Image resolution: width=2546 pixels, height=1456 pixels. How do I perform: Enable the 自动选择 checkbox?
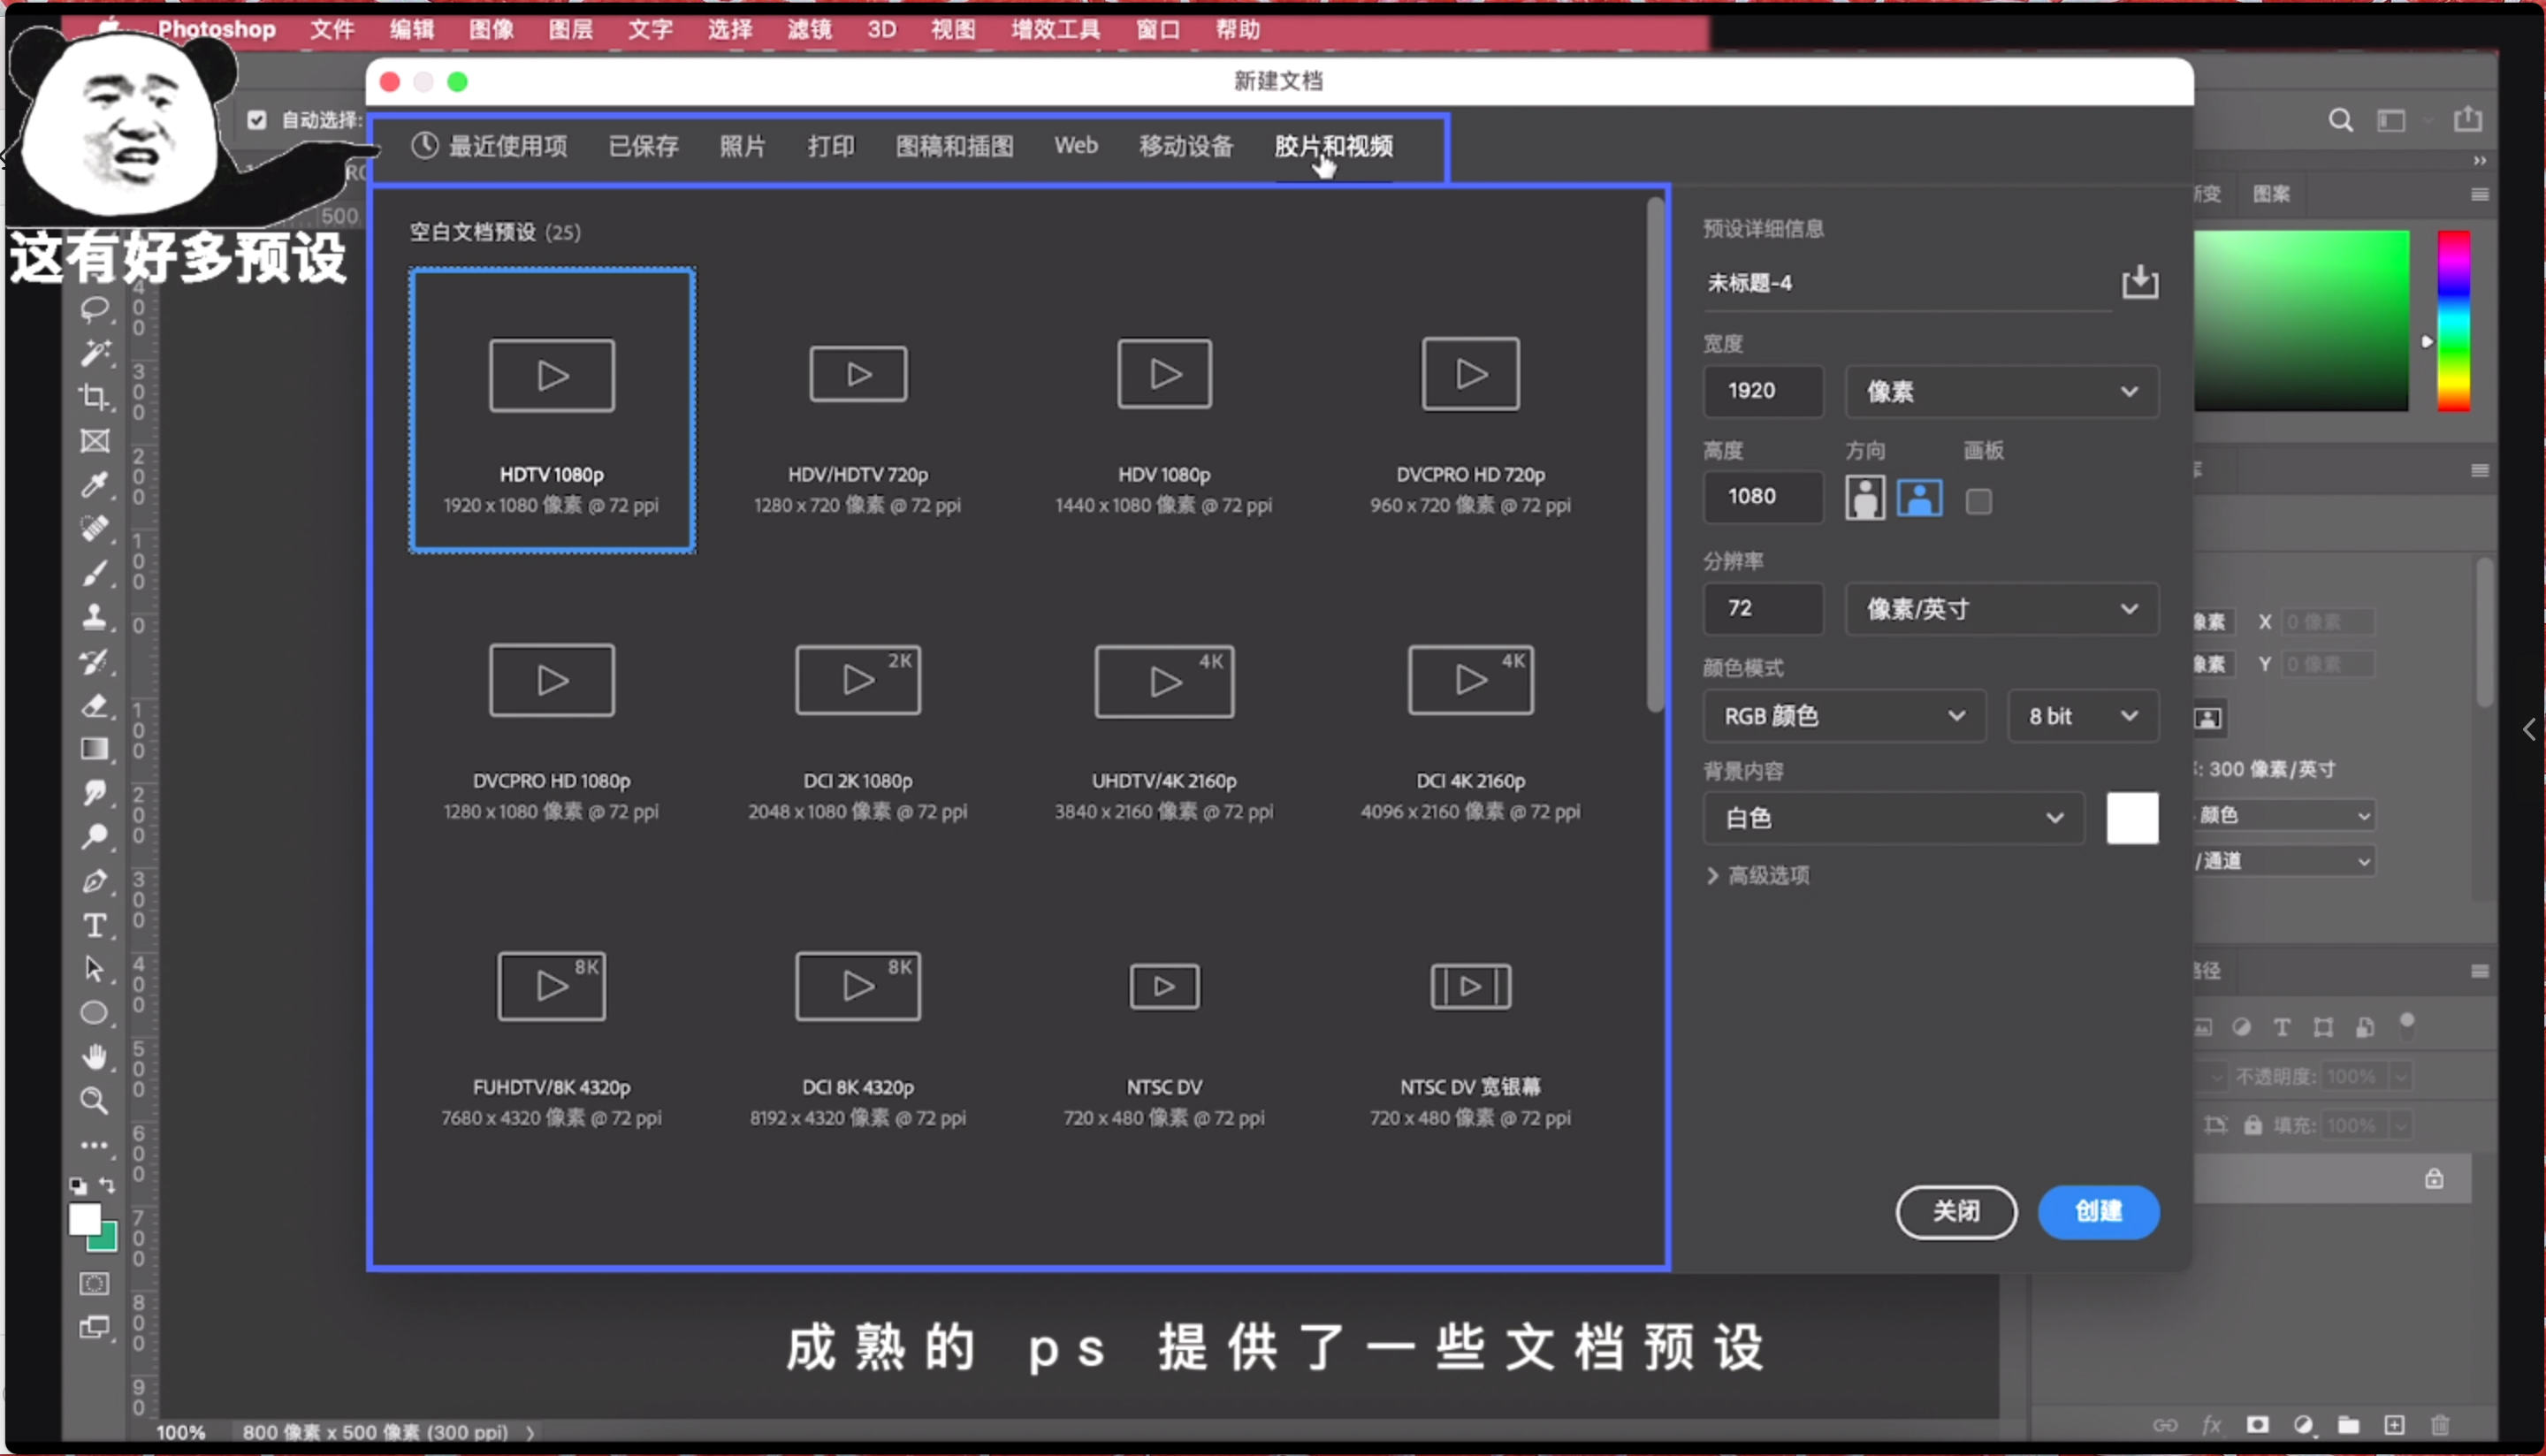[257, 119]
